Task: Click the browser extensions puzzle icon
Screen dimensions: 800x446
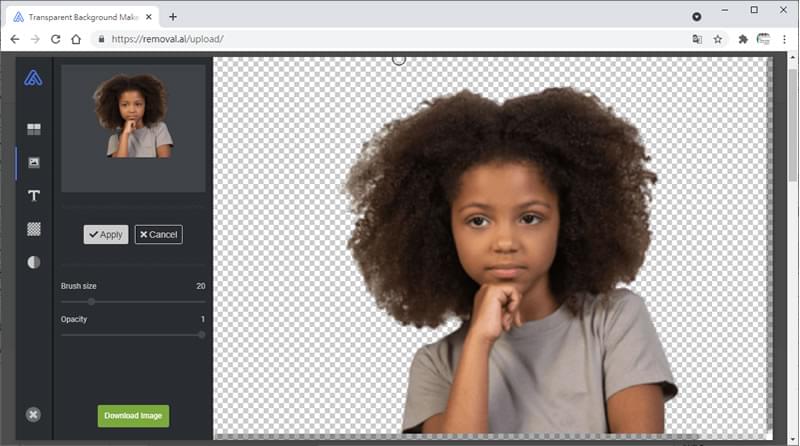Action: tap(742, 39)
